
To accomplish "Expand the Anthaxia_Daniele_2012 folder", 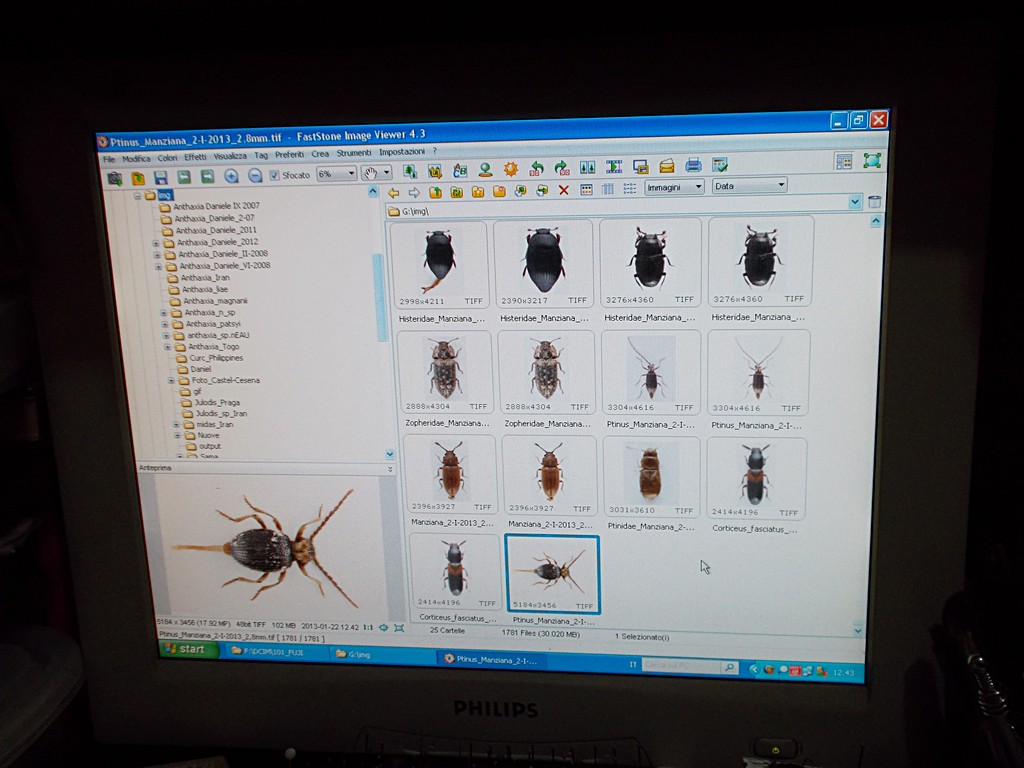I will coord(156,243).
